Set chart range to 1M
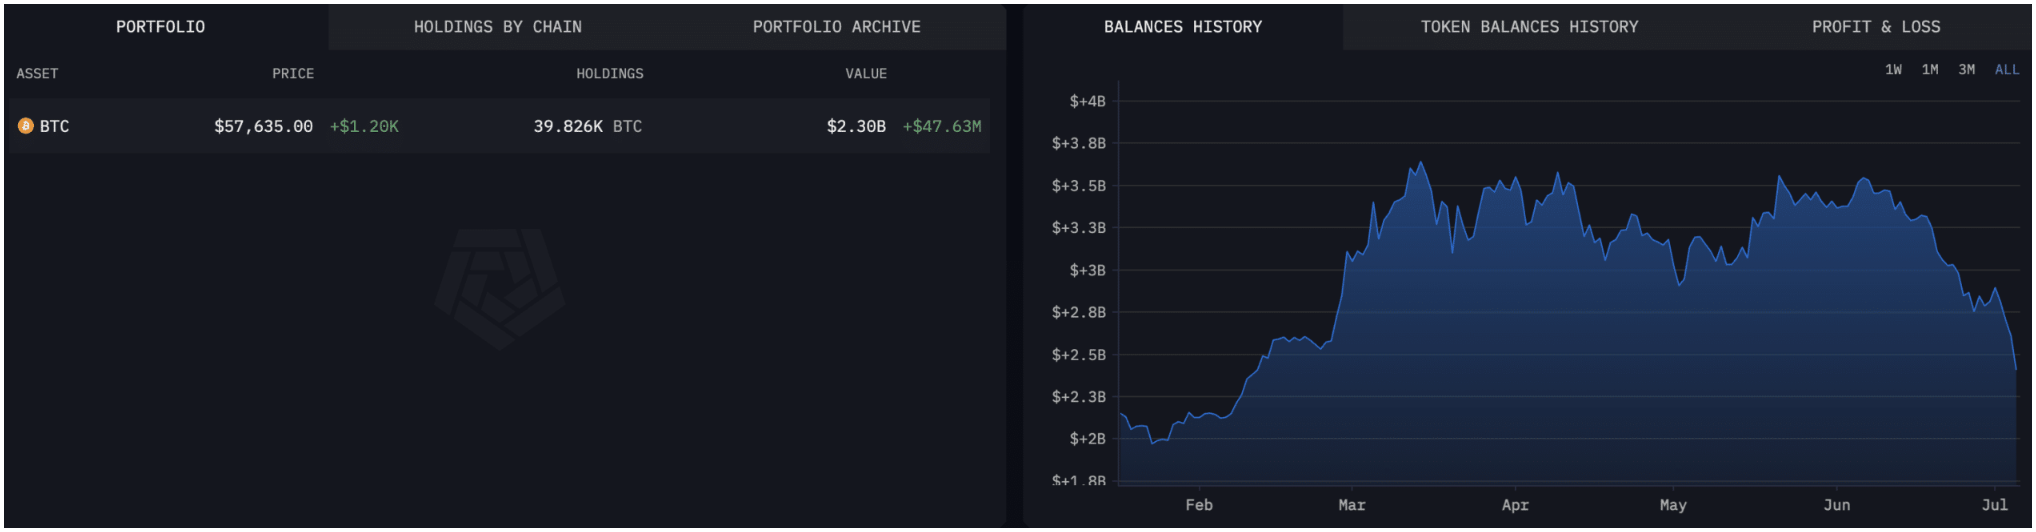Screen dimensions: 2036x532 tap(1930, 70)
